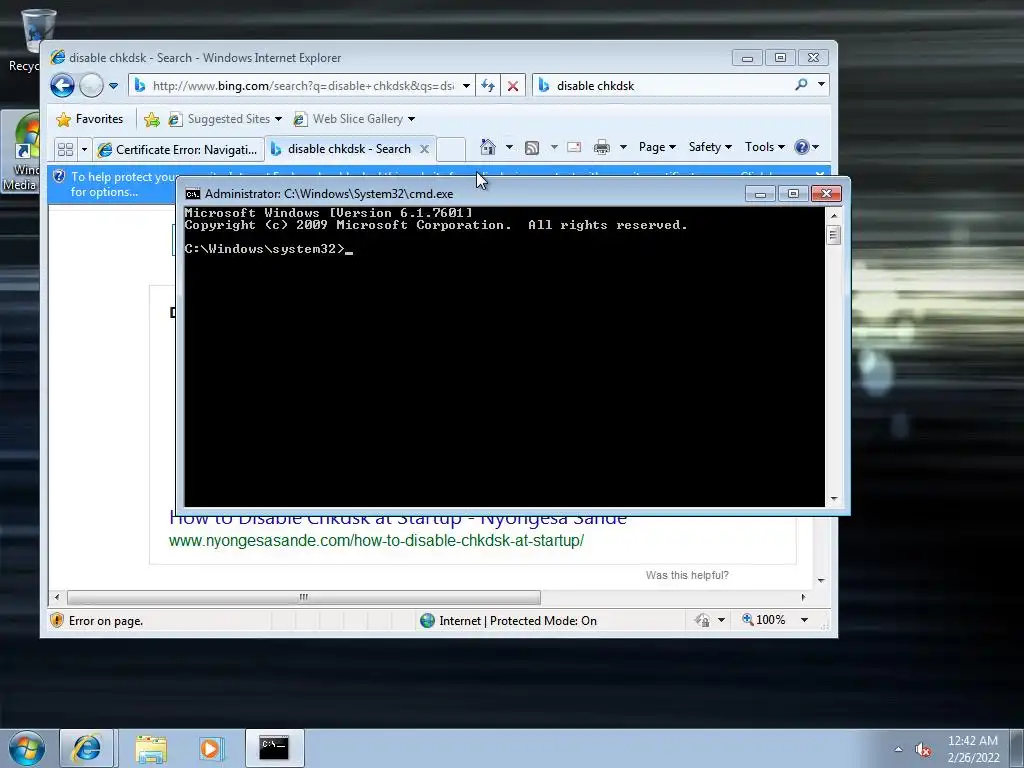
Task: Click the Back button in Internet Explorer
Action: (62, 86)
